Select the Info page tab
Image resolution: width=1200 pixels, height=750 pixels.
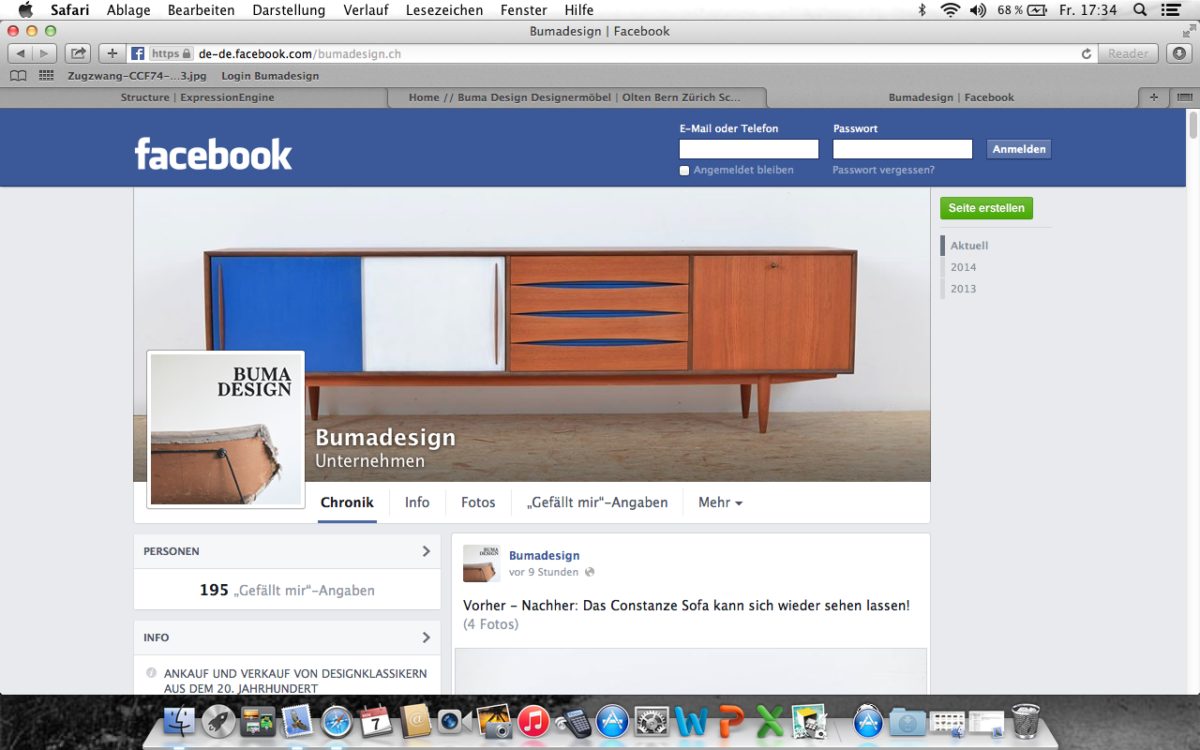click(417, 503)
